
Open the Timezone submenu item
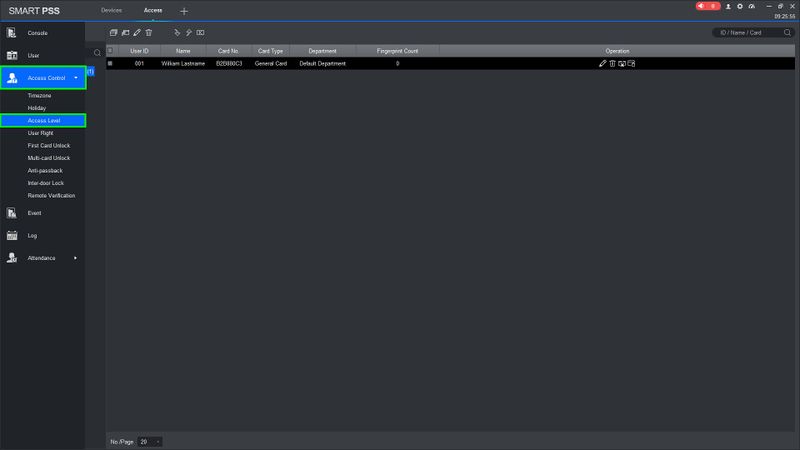(39, 95)
